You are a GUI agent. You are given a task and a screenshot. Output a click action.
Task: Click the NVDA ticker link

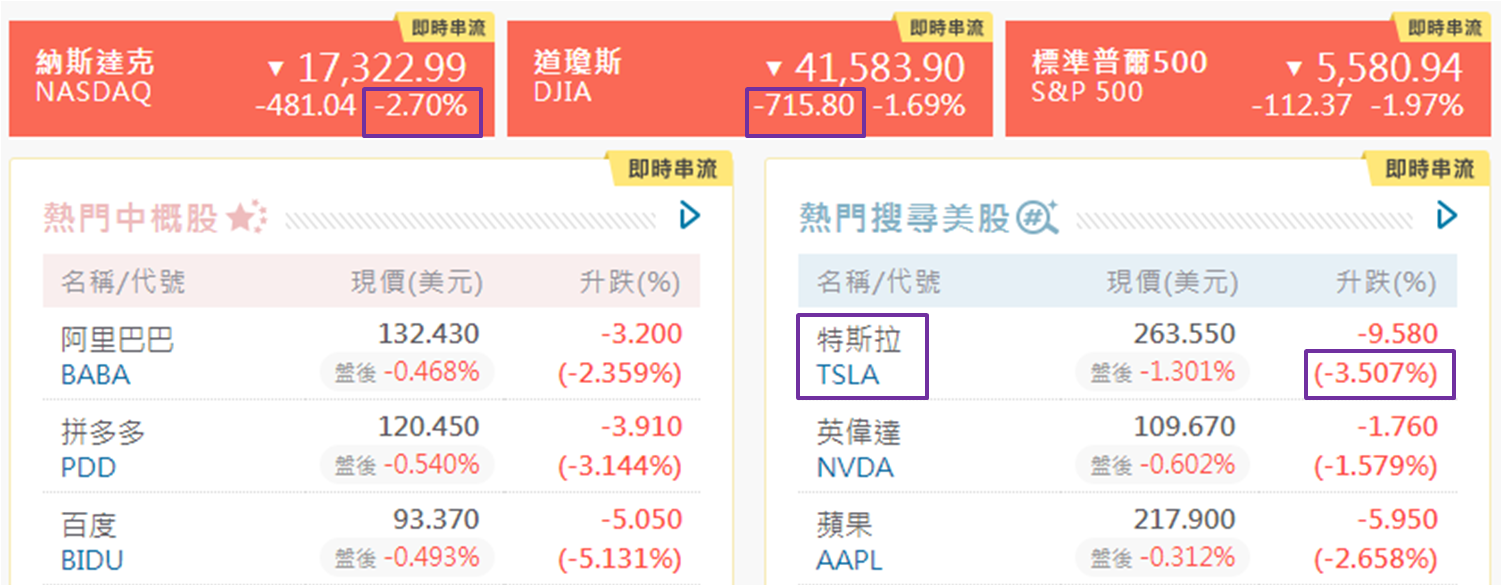(855, 468)
